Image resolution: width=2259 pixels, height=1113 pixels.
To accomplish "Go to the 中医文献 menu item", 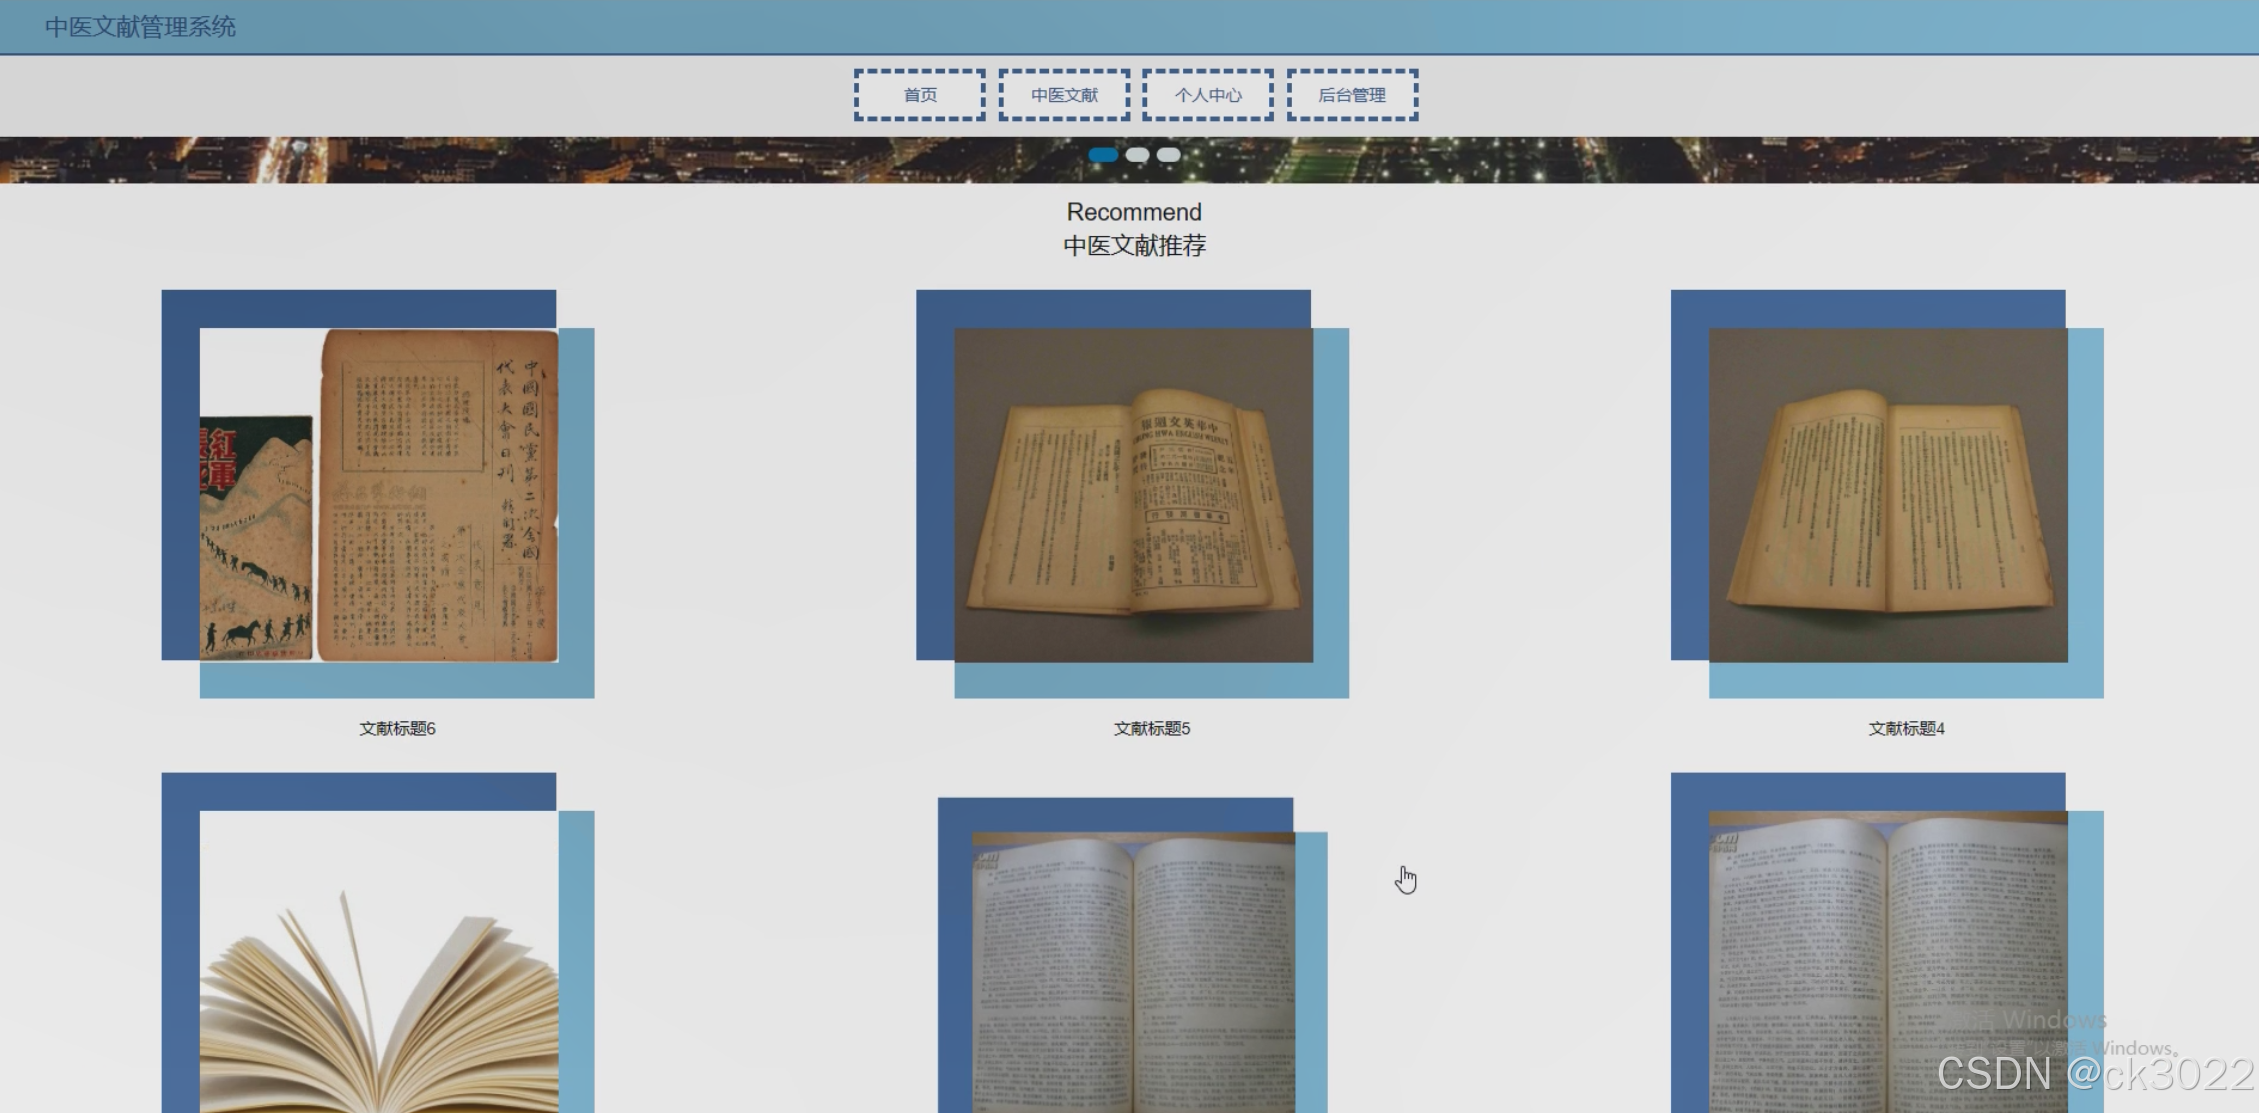I will click(1064, 95).
